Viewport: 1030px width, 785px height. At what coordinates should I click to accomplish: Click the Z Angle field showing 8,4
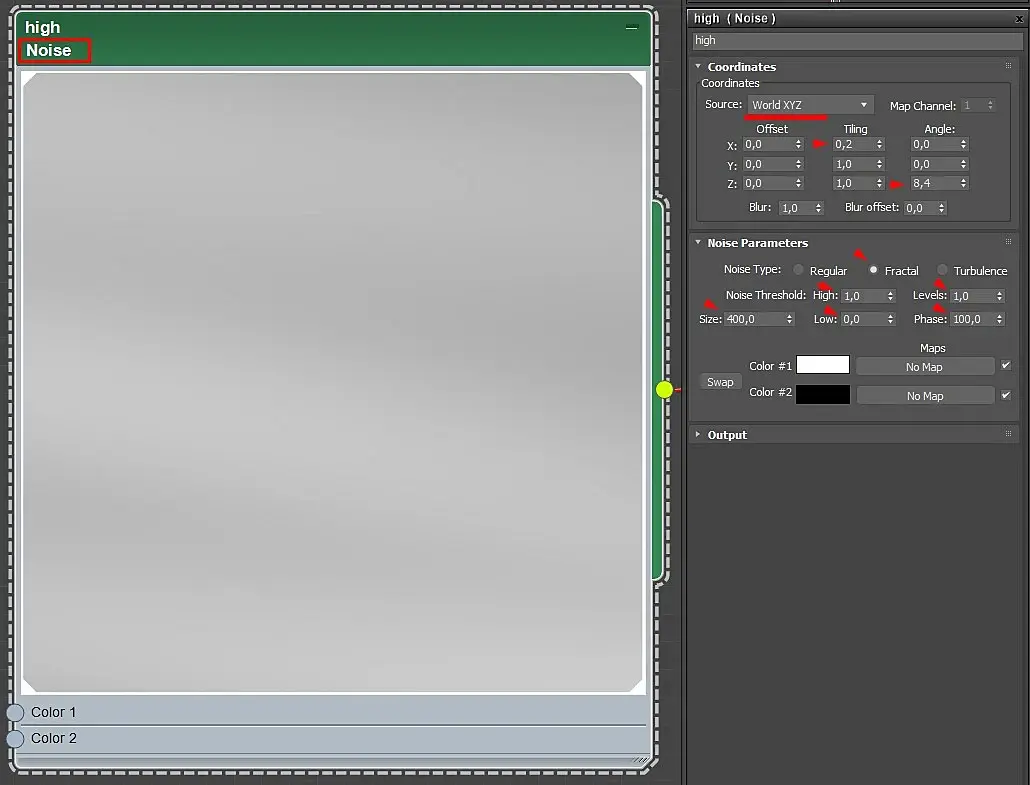pos(934,183)
